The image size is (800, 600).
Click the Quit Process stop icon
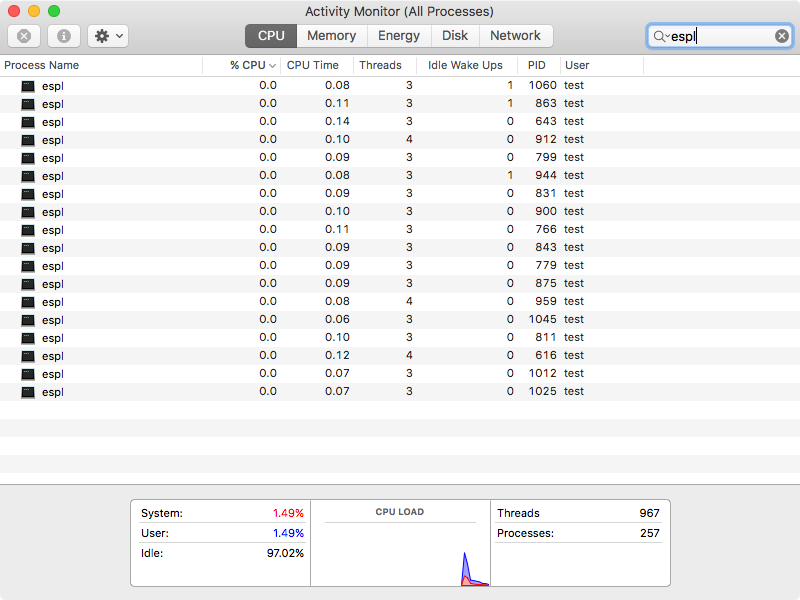point(24,36)
